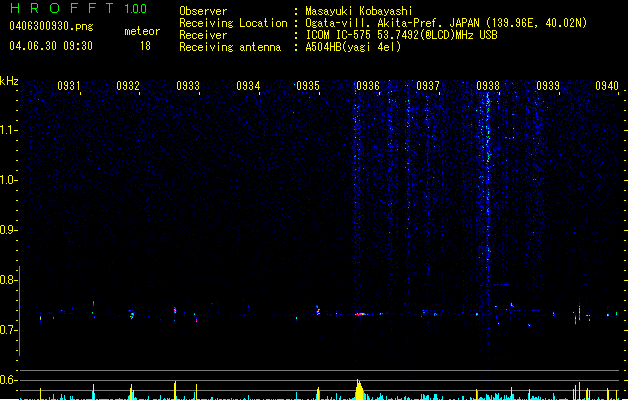This screenshot has width=629, height=400.
Task: Click the 0.8 kHz axis label
Action: (8, 280)
